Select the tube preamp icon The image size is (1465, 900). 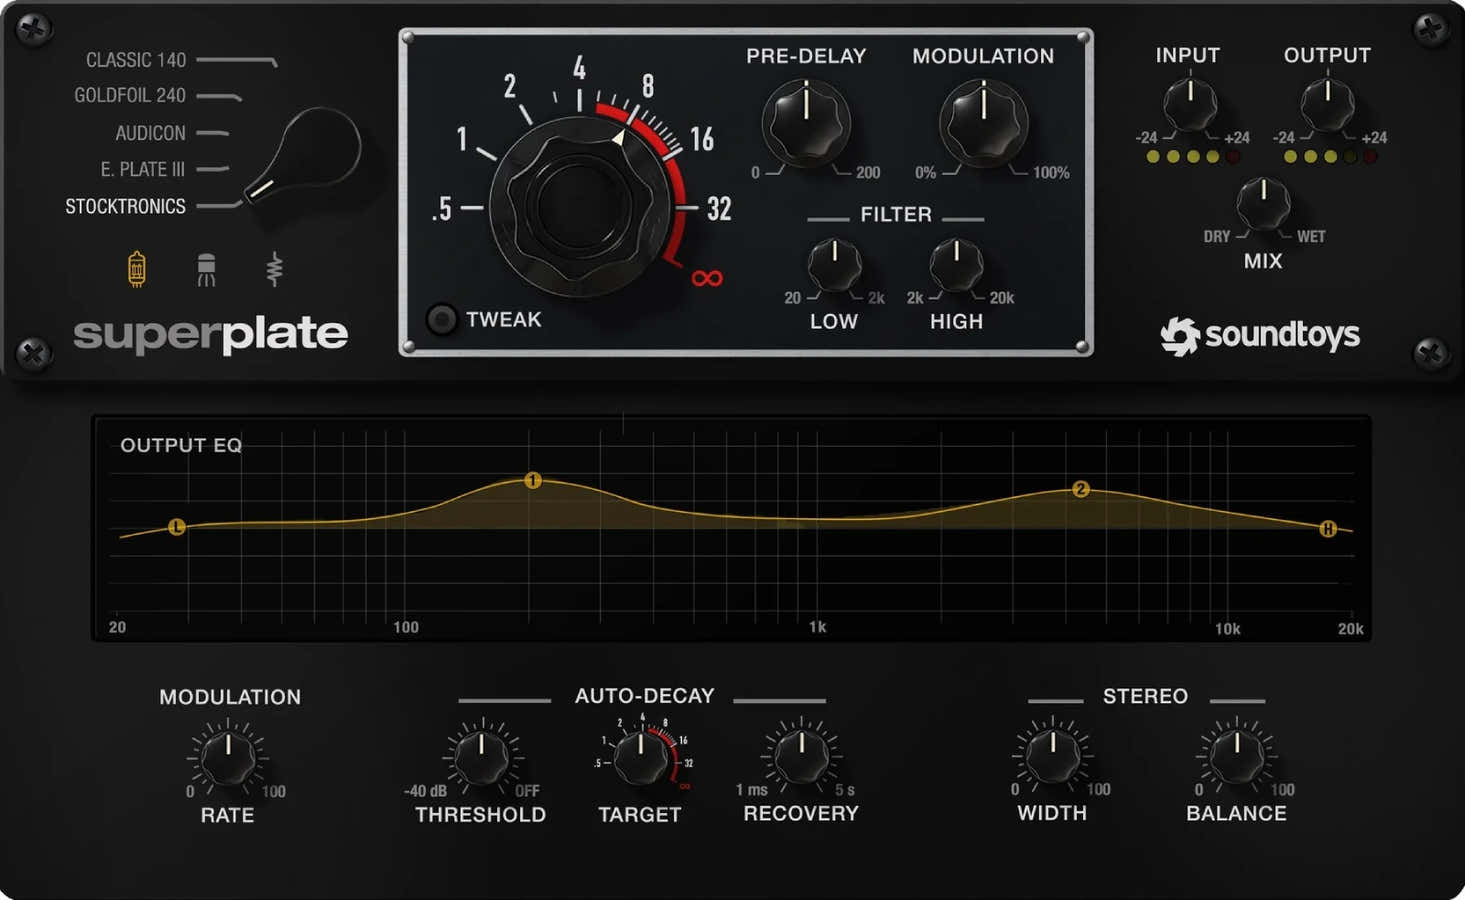(x=137, y=269)
